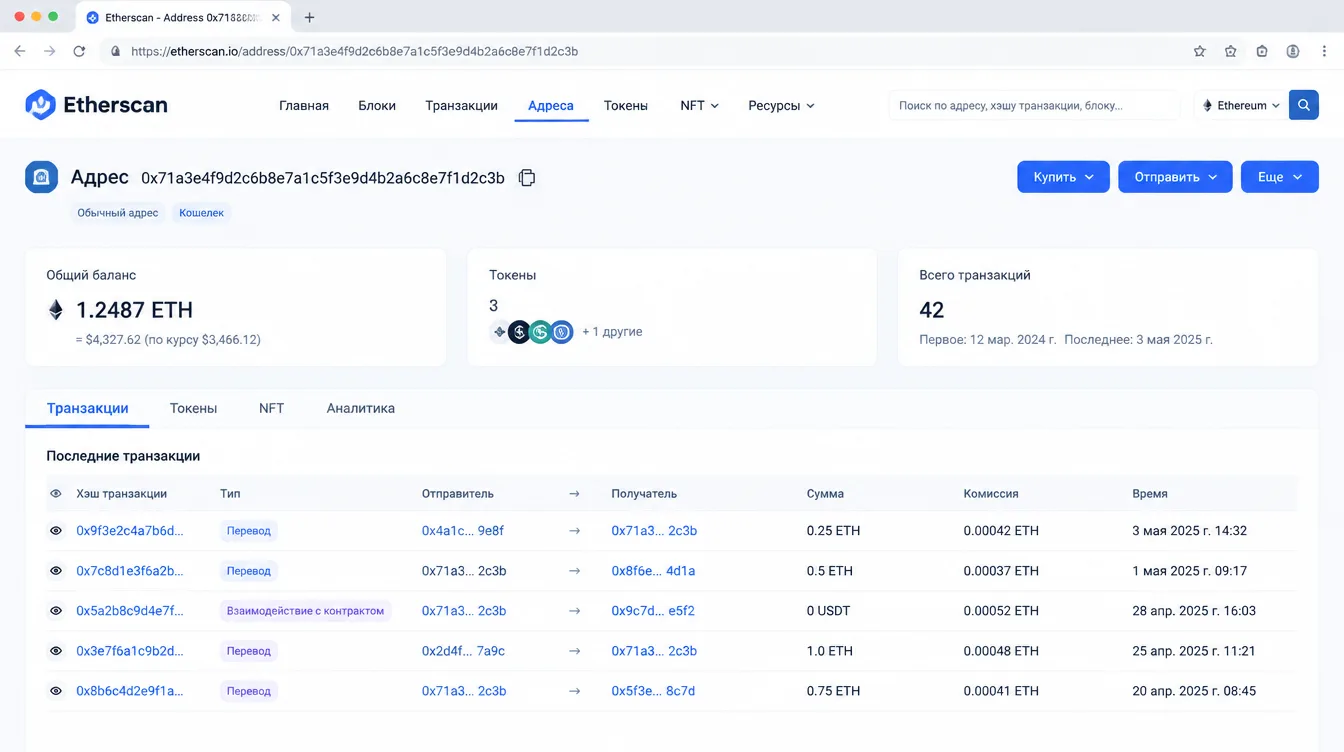Screen dimensions: 1344x752
Task: Go back with the browser arrow
Action: click(20, 51)
